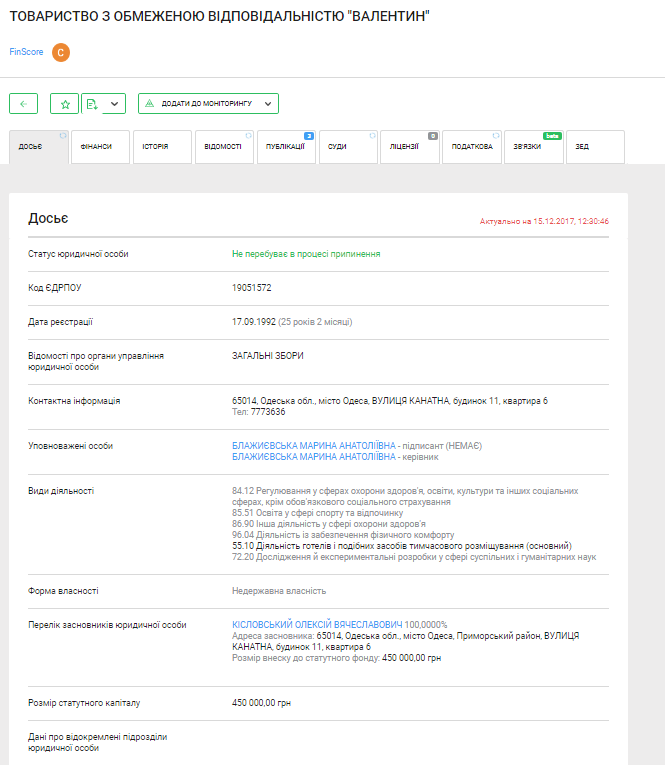Expand dropdown arrow next to list icon
The image size is (665, 765).
114,103
